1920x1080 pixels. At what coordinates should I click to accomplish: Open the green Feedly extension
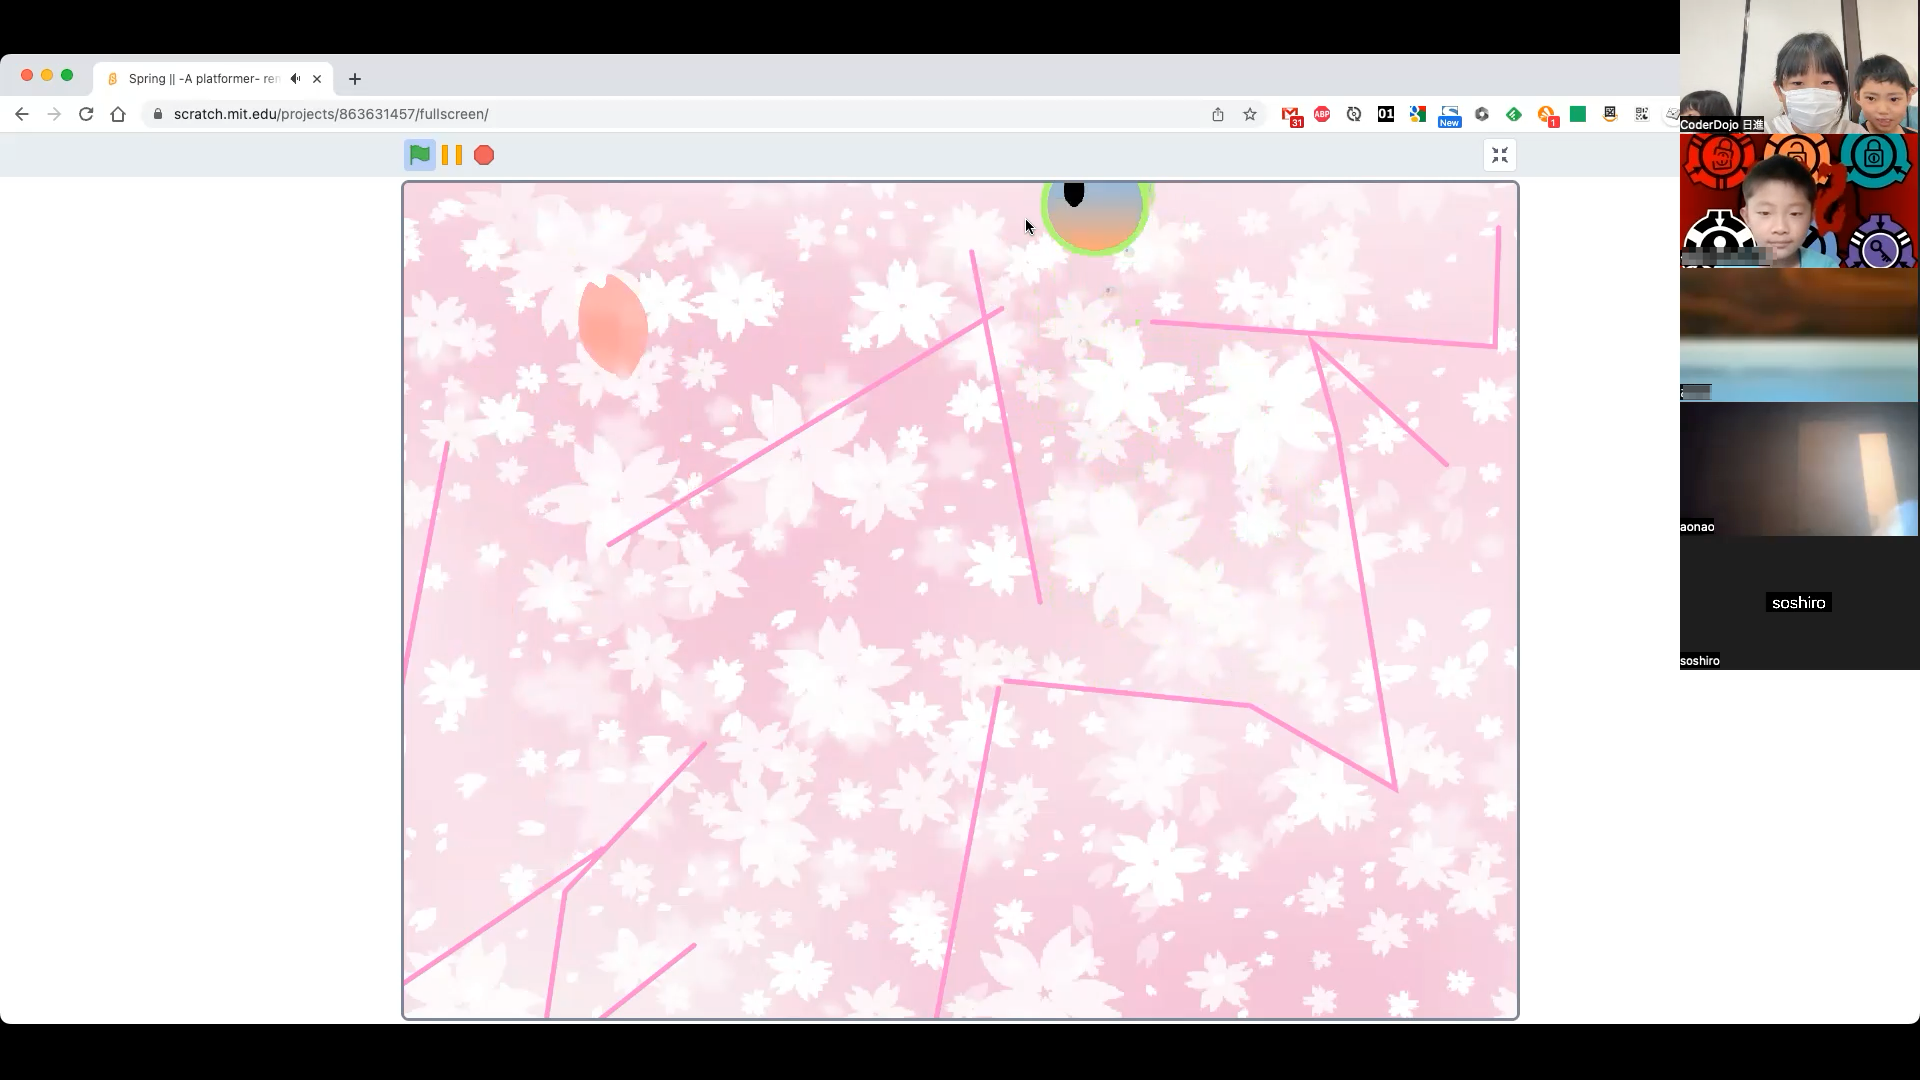coord(1514,114)
